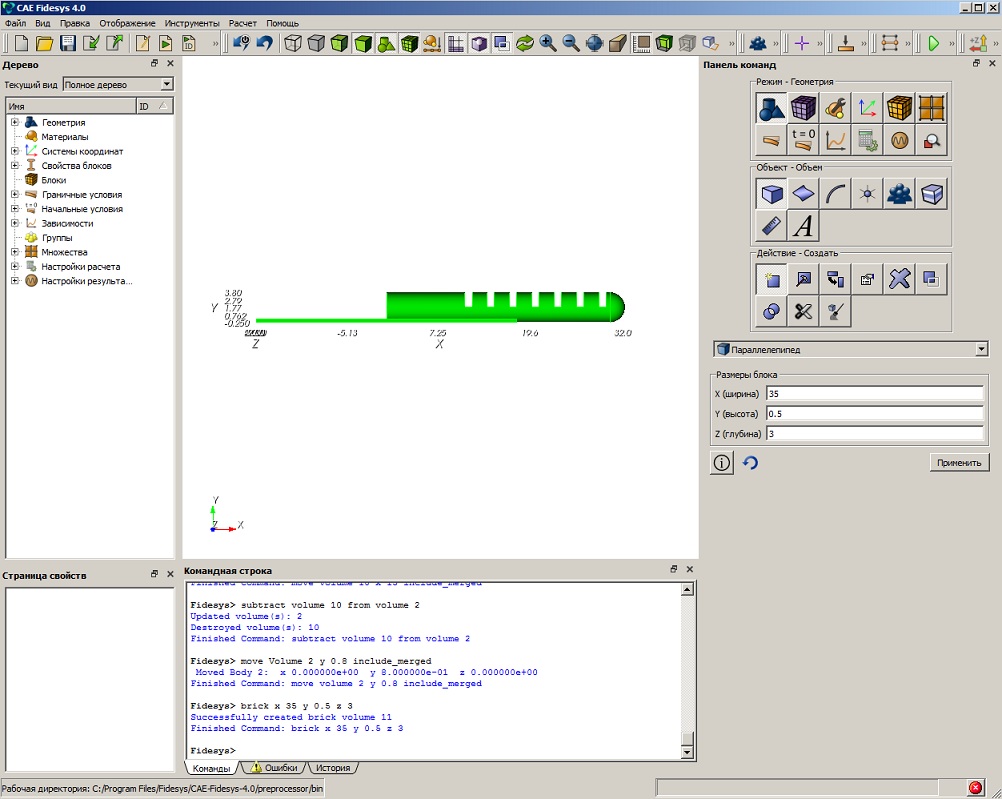Click the red stop icon in status bar
Viewport: 1002px width, 799px height.
975,787
